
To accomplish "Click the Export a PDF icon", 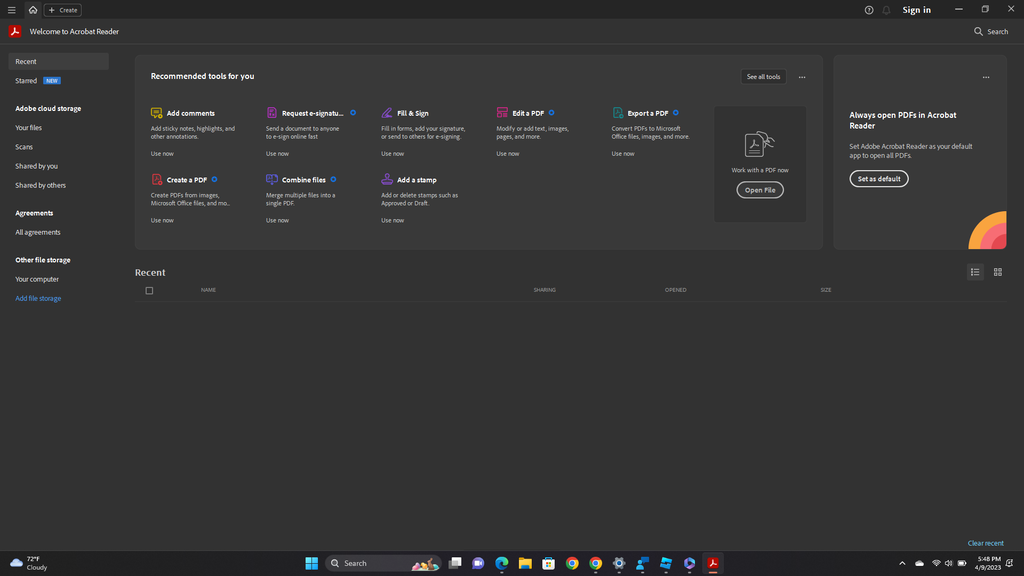I will click(x=618, y=113).
